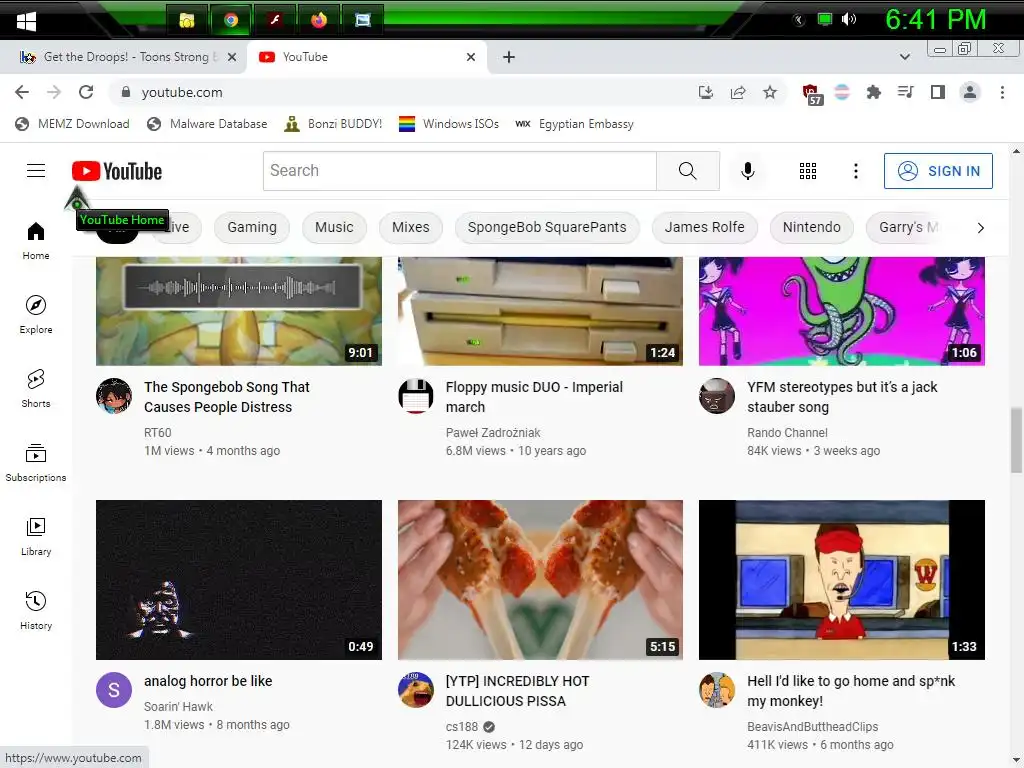Click the SIGN IN button

pyautogui.click(x=938, y=171)
